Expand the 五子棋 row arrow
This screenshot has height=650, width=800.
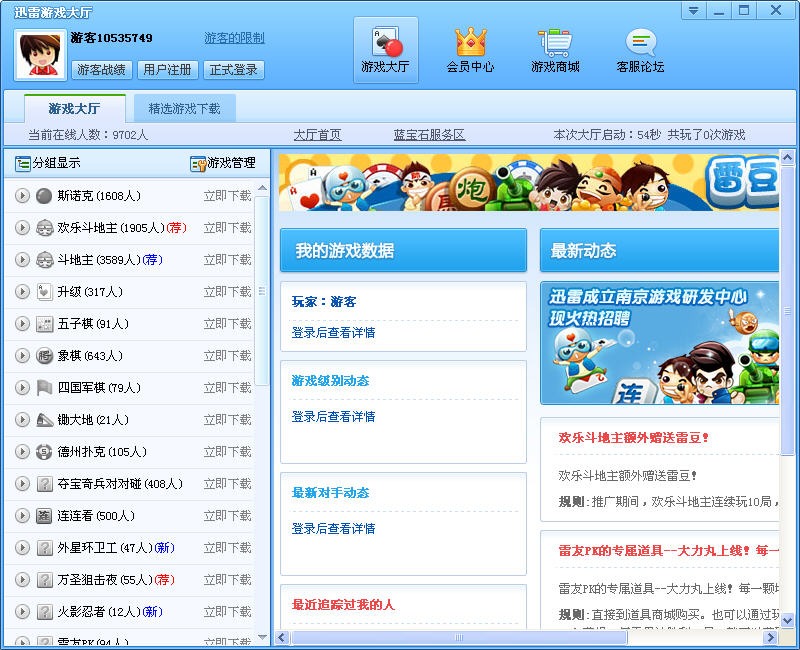(22, 323)
